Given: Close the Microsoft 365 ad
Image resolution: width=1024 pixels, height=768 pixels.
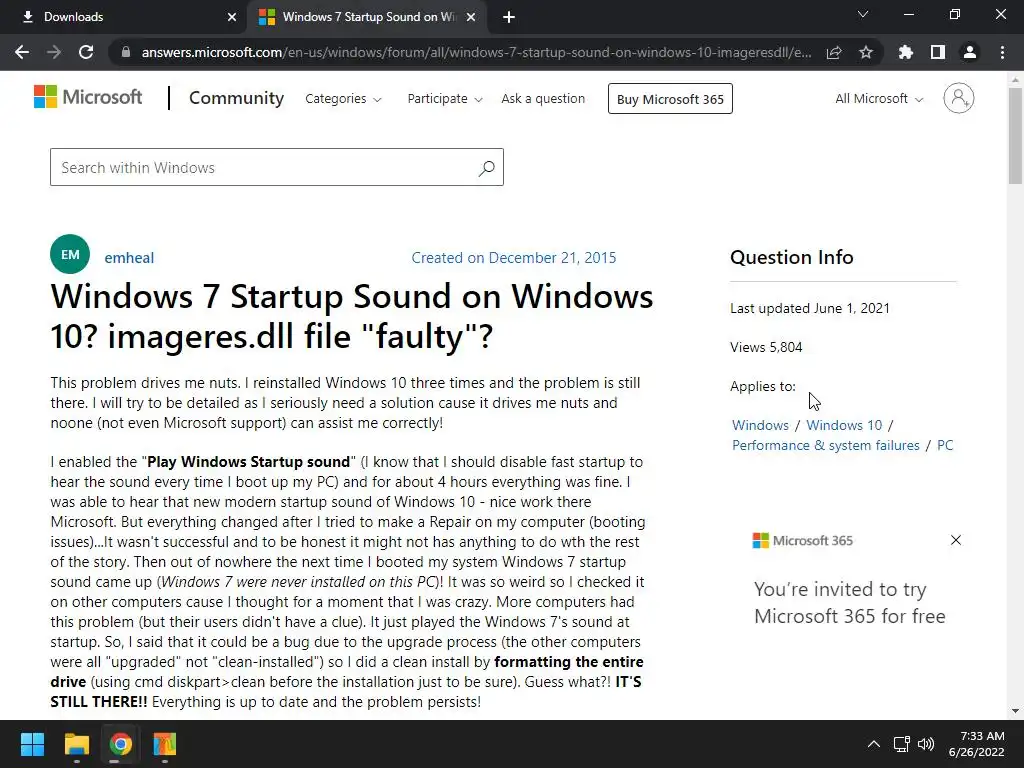Looking at the screenshot, I should 956,540.
